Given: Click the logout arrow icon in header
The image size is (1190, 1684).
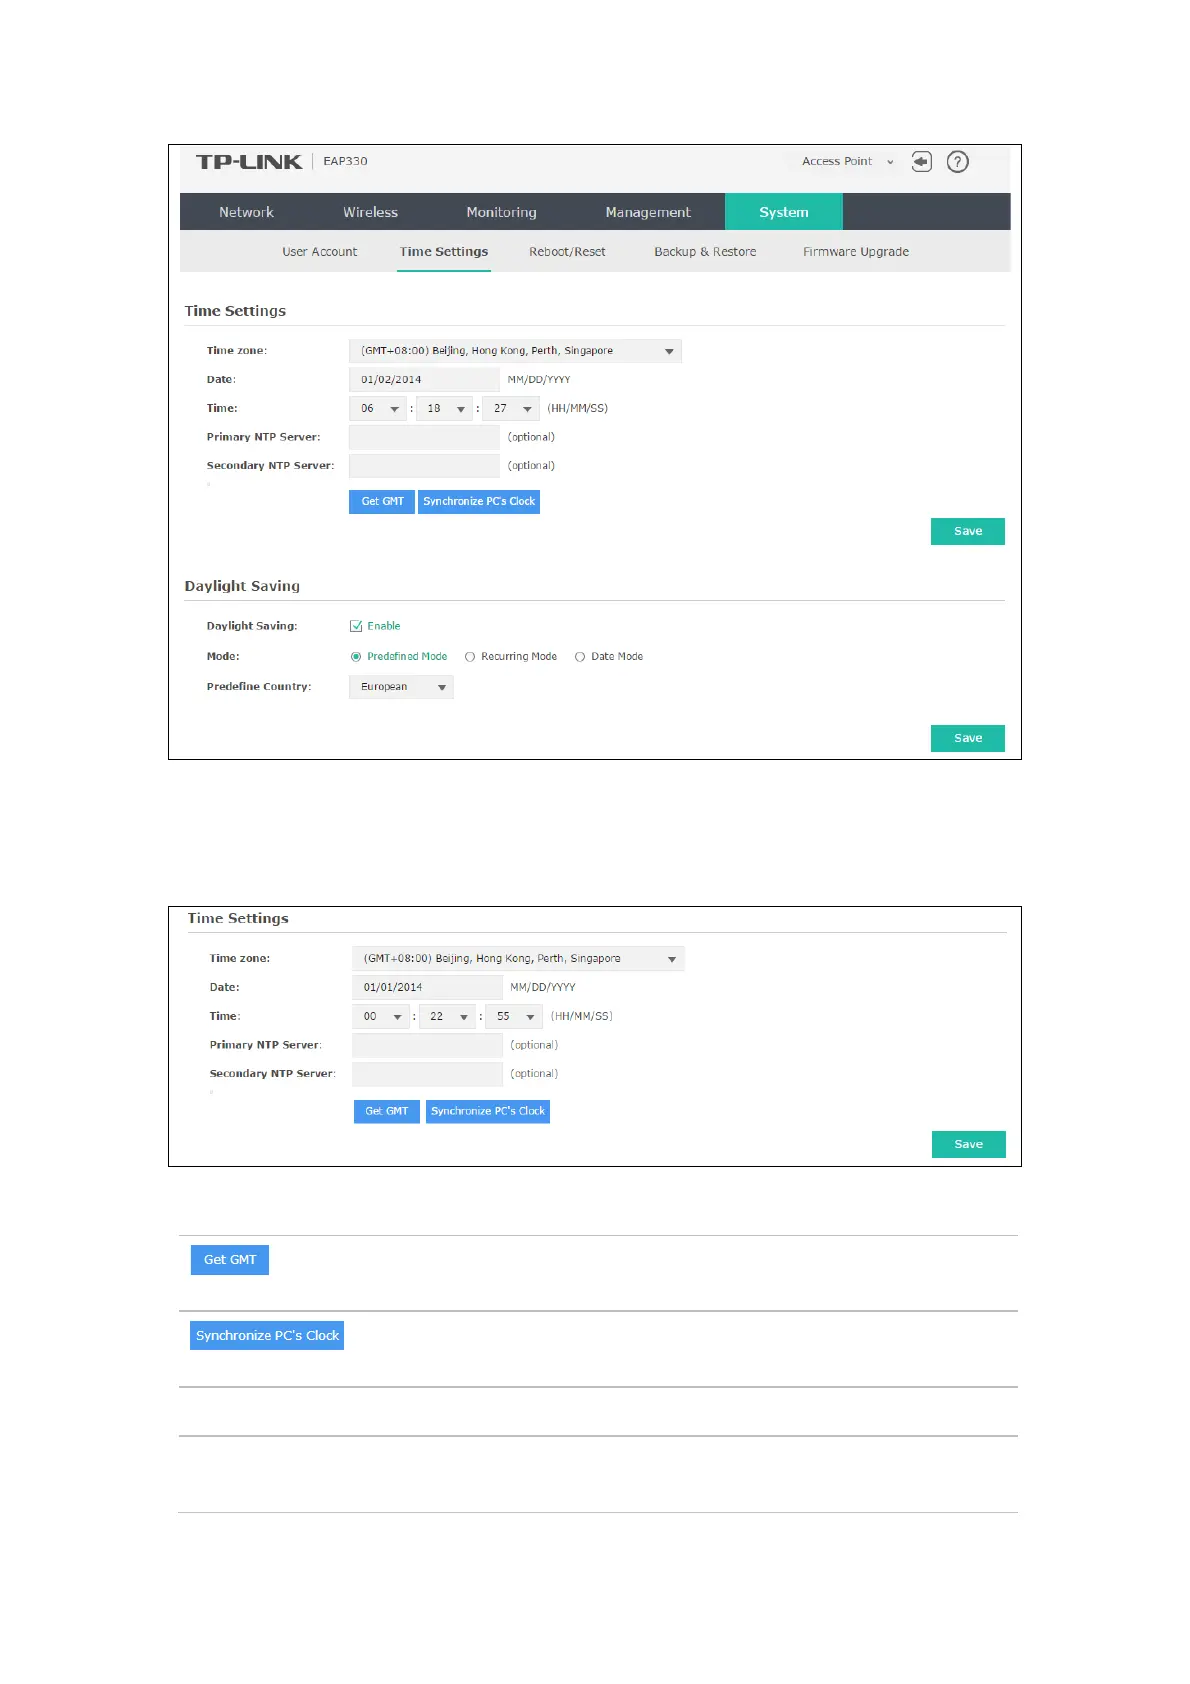Looking at the screenshot, I should 921,162.
